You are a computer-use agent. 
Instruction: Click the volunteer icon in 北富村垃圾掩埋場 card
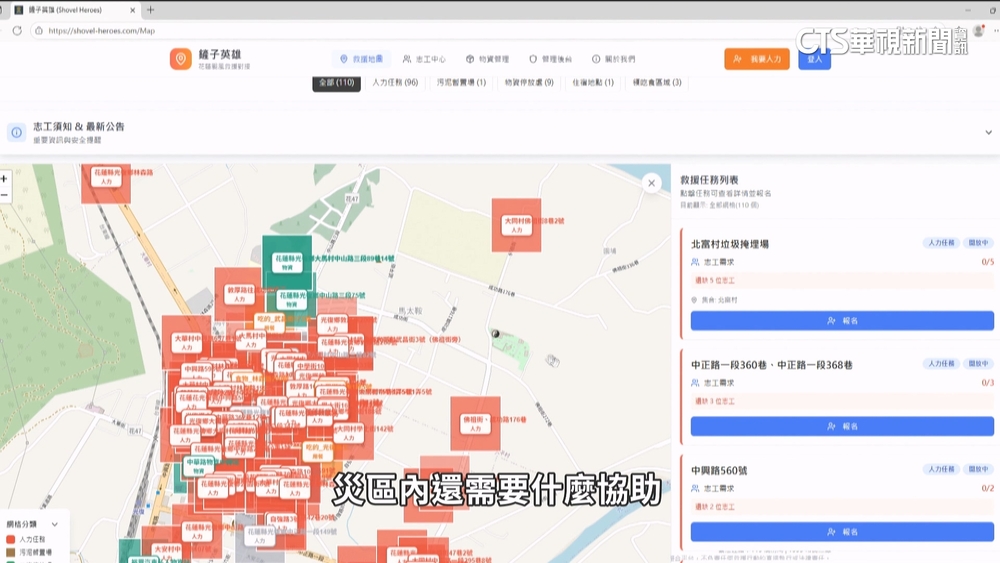tap(695, 262)
